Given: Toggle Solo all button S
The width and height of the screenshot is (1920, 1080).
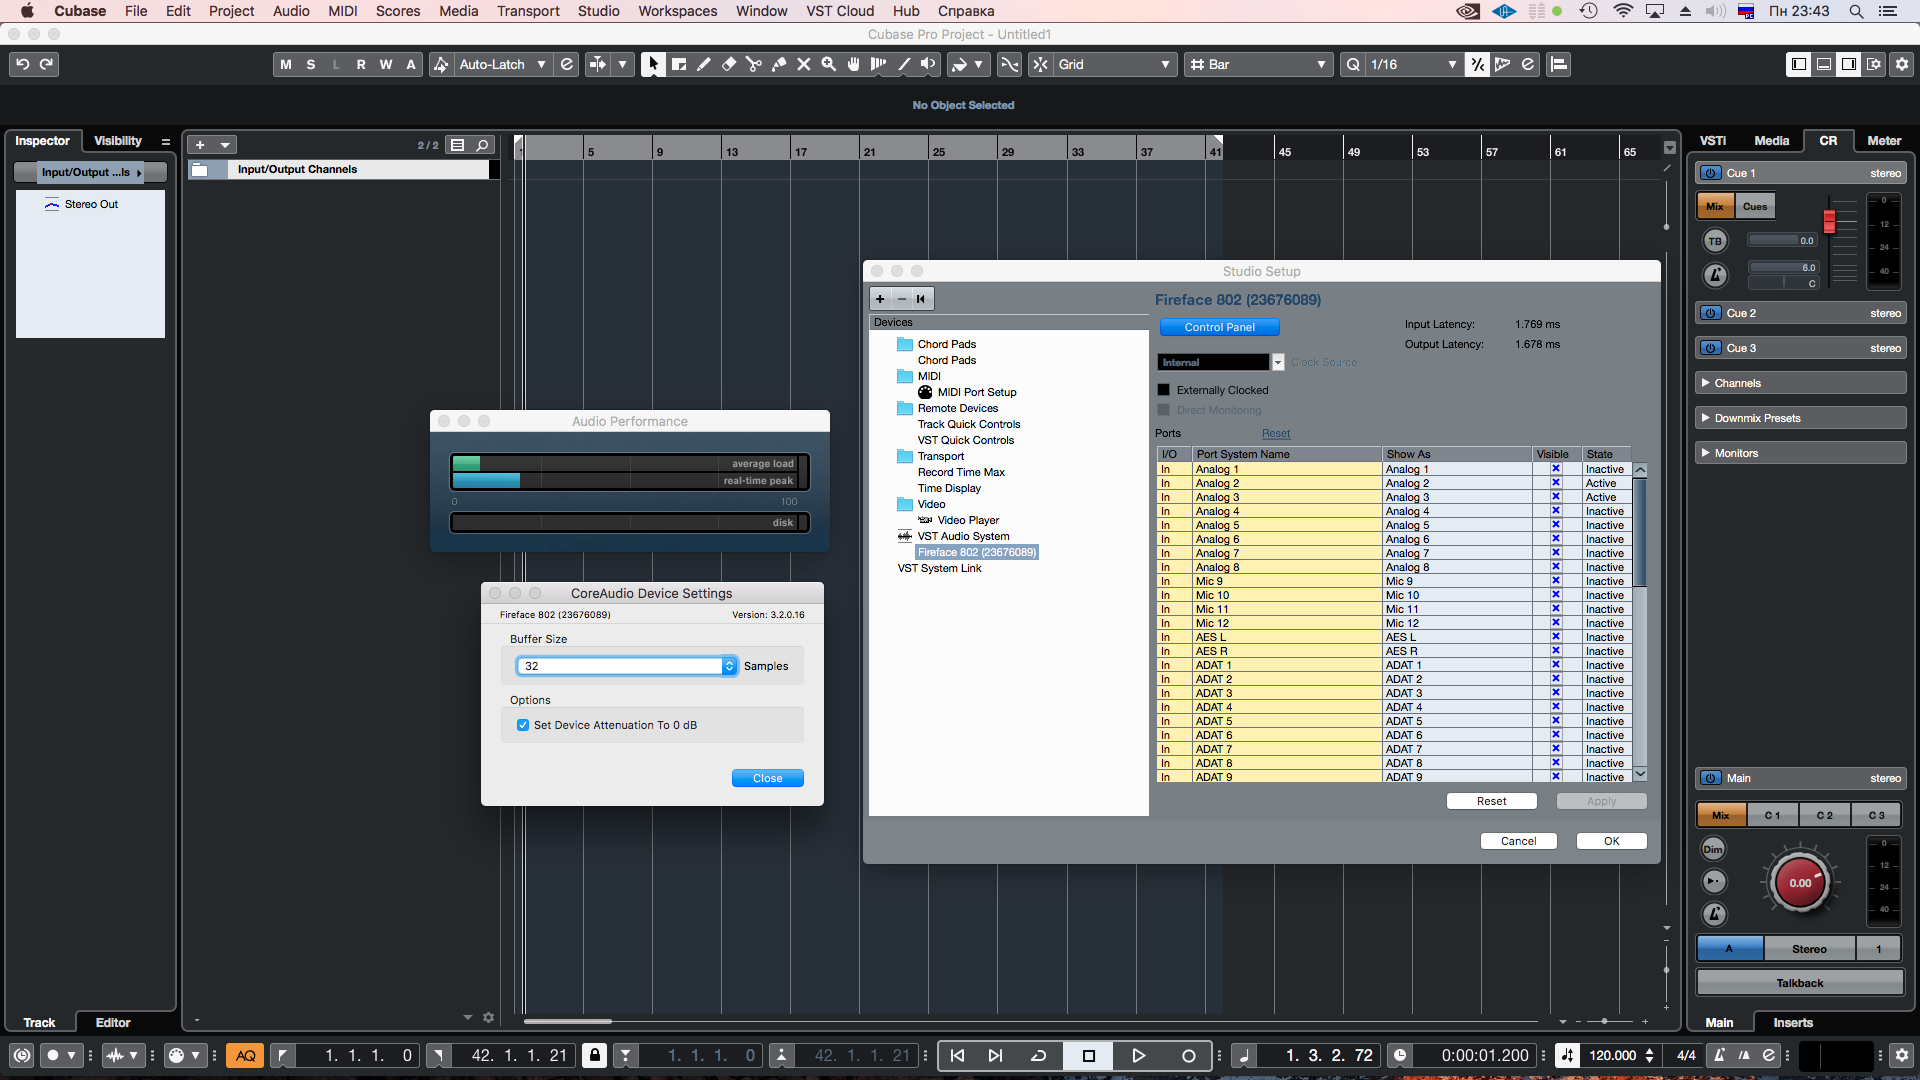Looking at the screenshot, I should click(x=311, y=64).
